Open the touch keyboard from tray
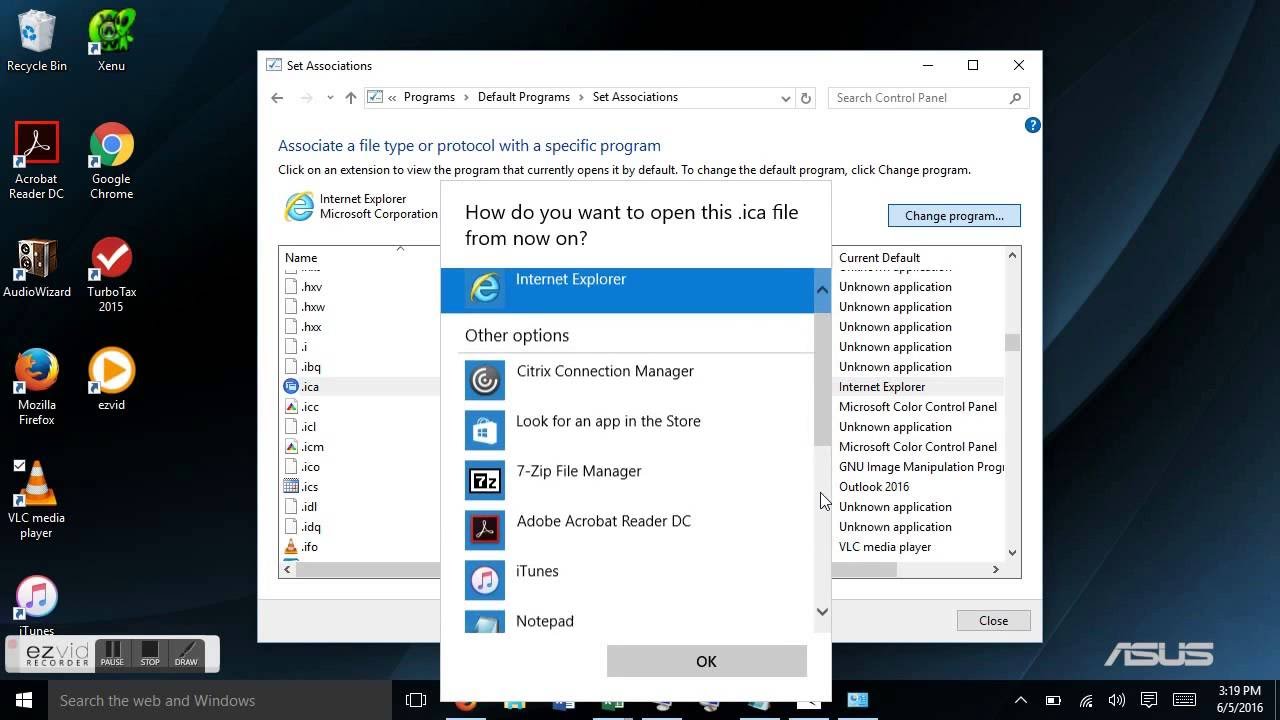1280x720 pixels. pos(1184,700)
